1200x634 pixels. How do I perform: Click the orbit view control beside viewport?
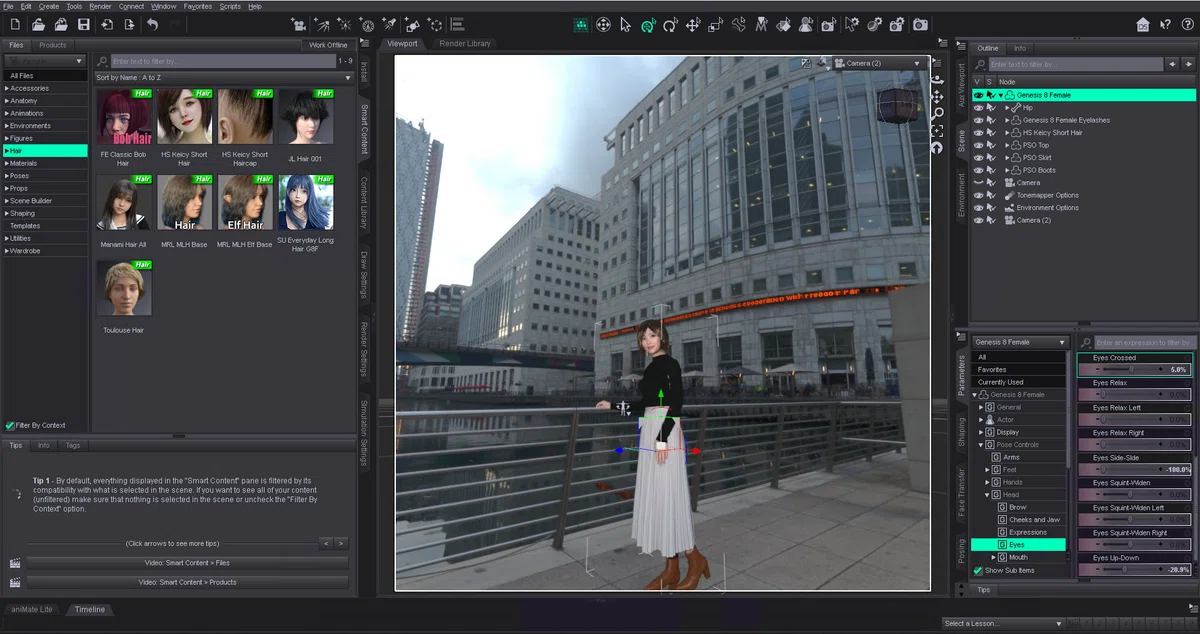(x=938, y=80)
